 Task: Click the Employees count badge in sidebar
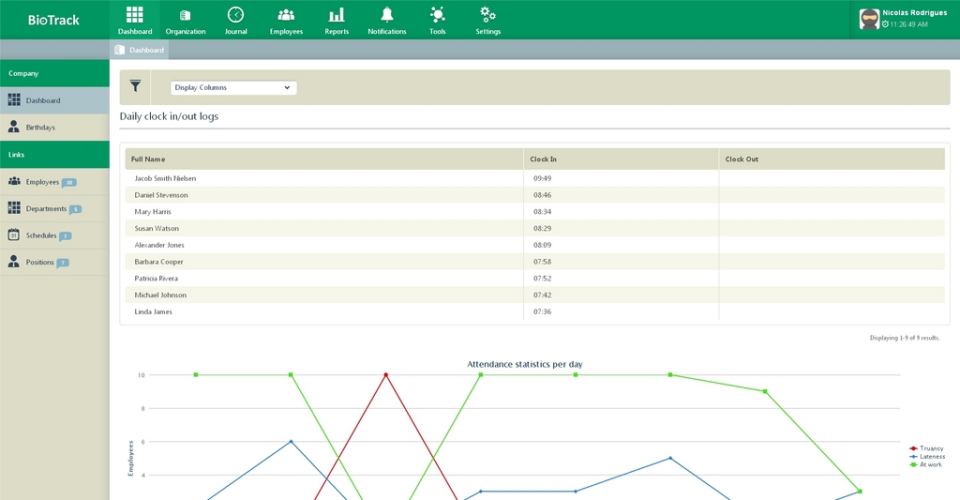click(x=69, y=182)
